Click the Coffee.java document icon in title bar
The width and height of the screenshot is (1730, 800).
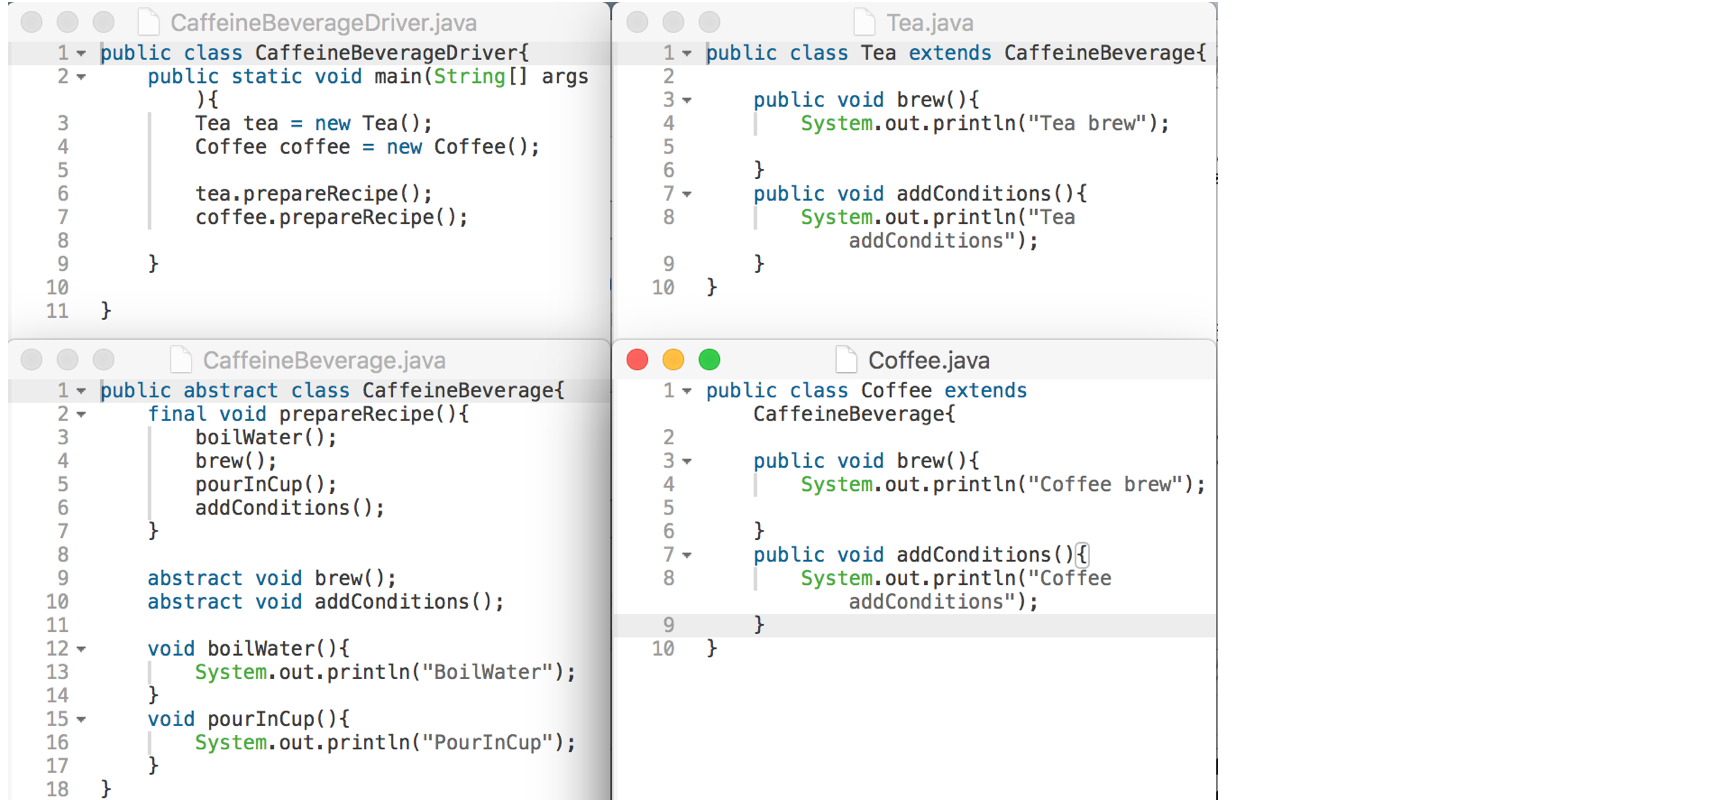[x=846, y=359]
